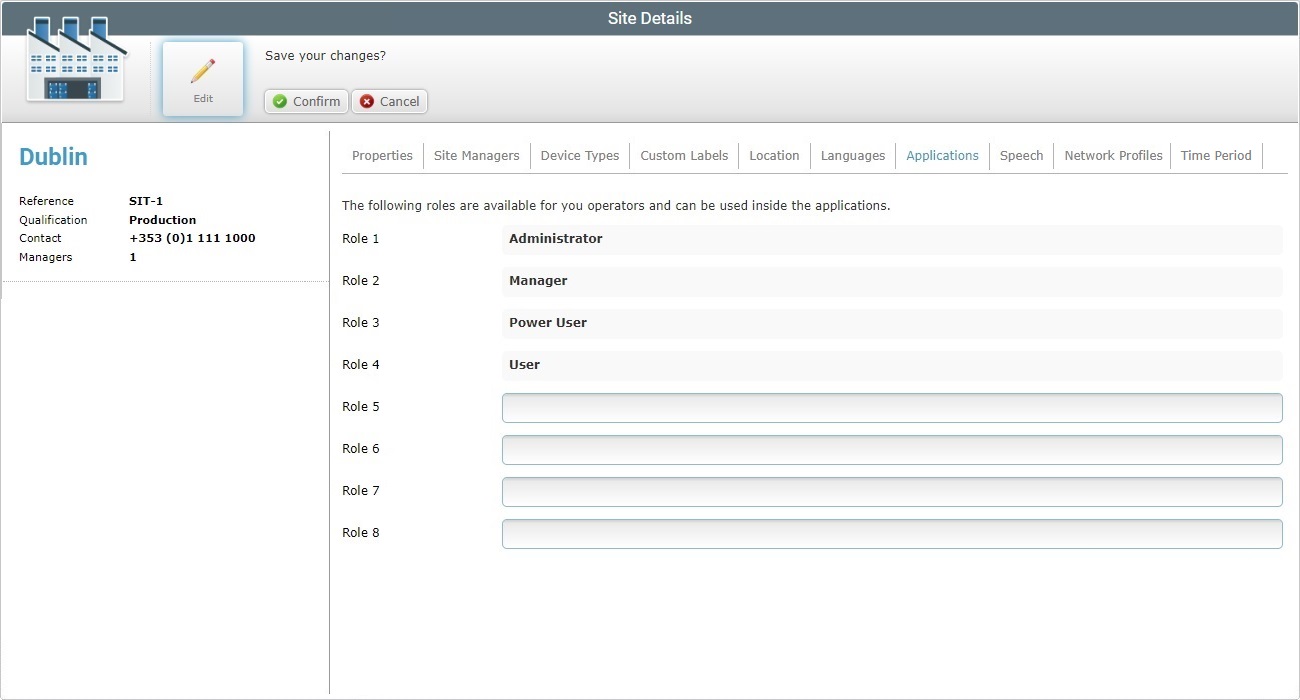Open the Site Managers tab
The height and width of the screenshot is (700, 1300).
coord(476,155)
